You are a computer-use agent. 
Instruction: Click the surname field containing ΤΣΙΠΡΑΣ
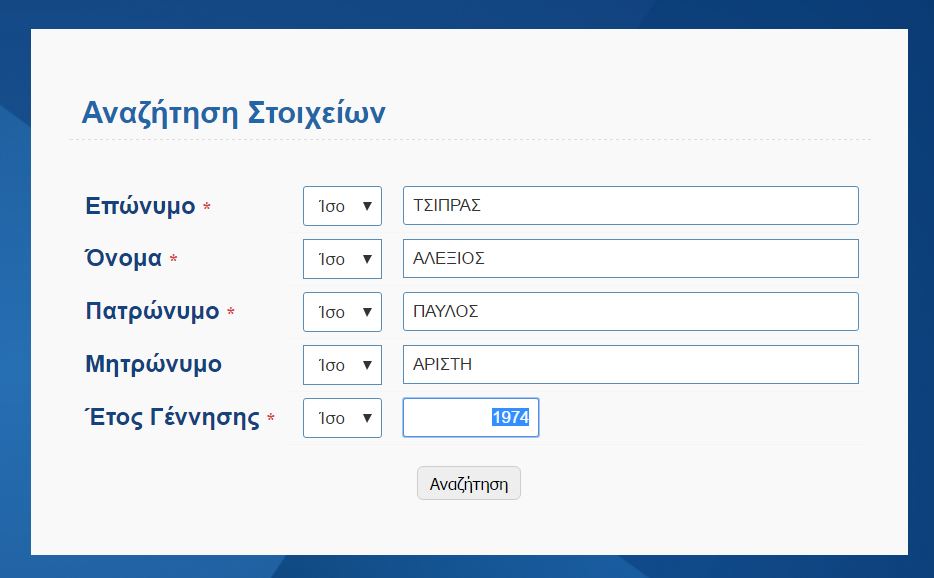[x=630, y=206]
